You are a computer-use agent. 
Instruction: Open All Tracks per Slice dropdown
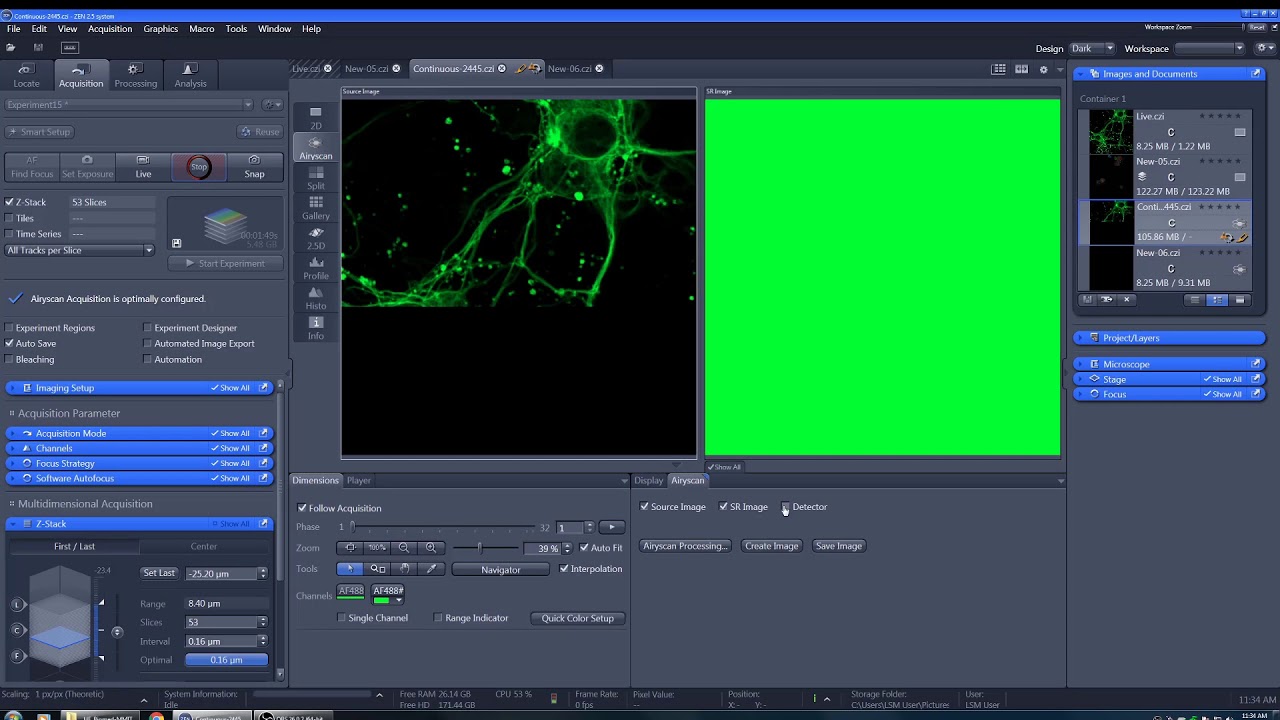pos(80,250)
